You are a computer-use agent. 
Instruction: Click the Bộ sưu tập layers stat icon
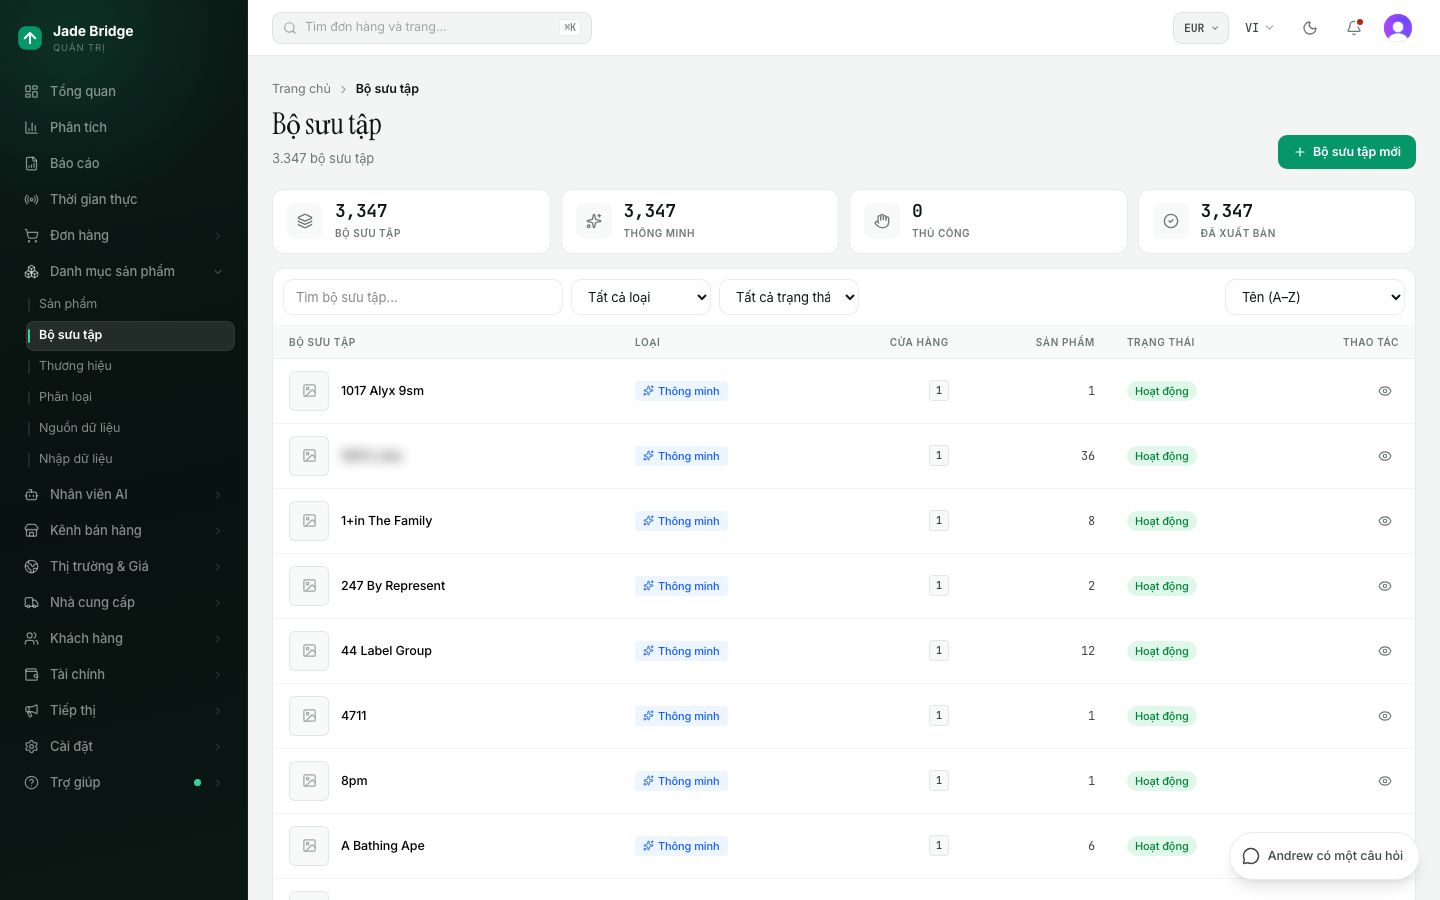305,221
